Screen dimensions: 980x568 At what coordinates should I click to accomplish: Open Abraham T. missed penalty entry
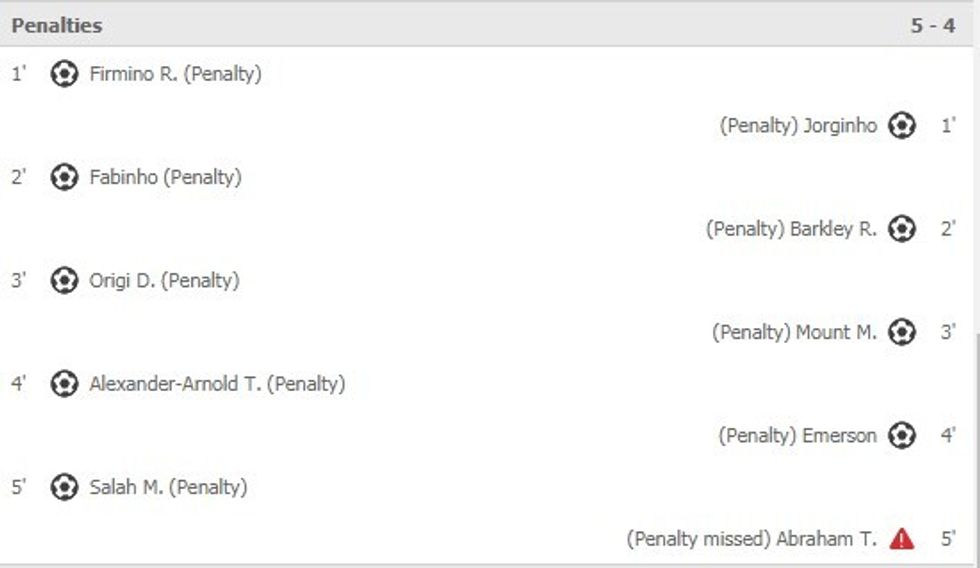(752, 539)
